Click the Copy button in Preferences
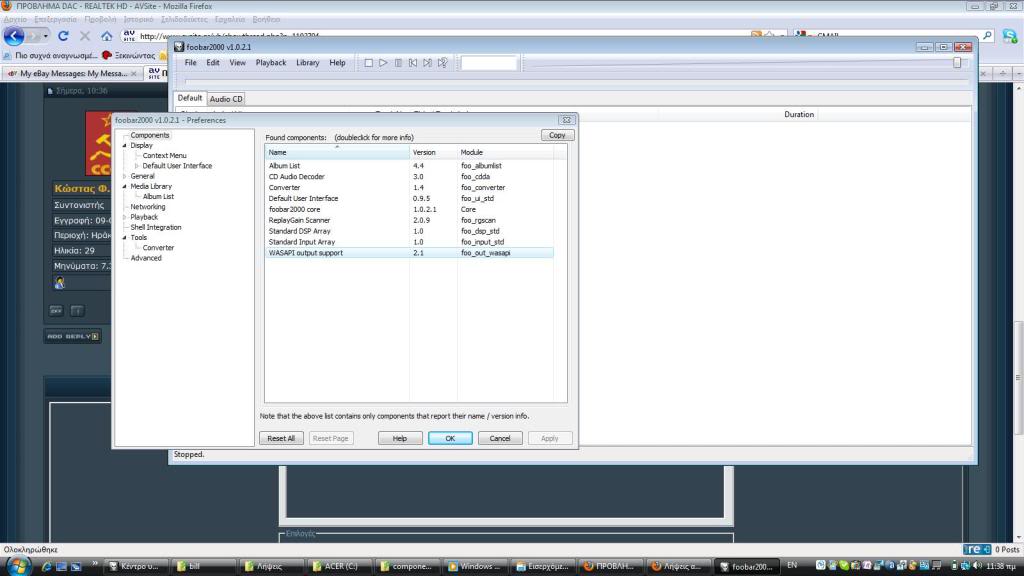This screenshot has width=1024, height=576. [x=557, y=135]
